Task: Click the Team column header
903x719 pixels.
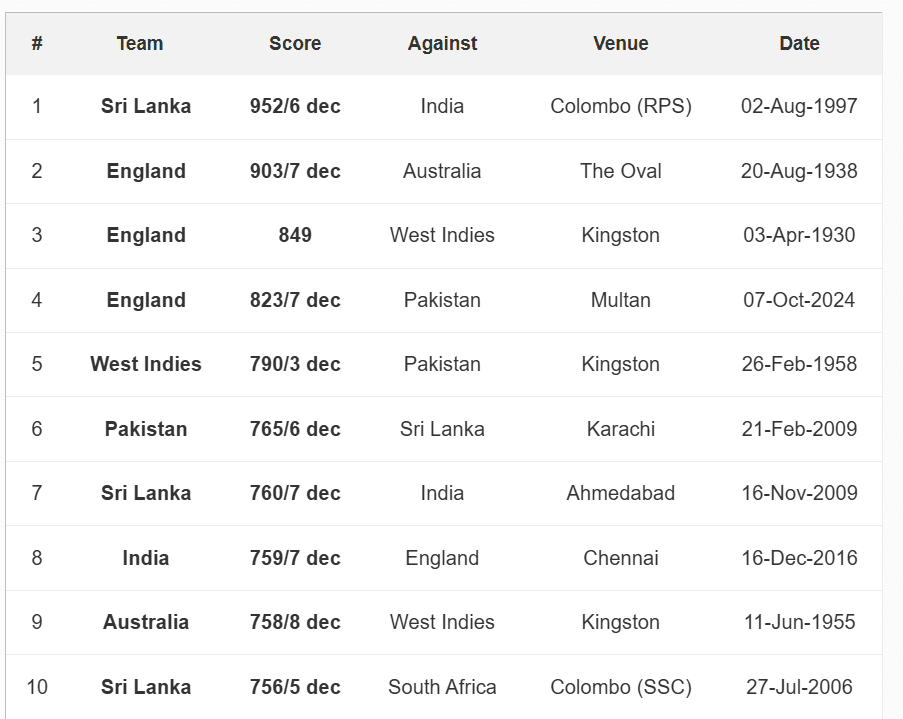Action: coord(140,43)
